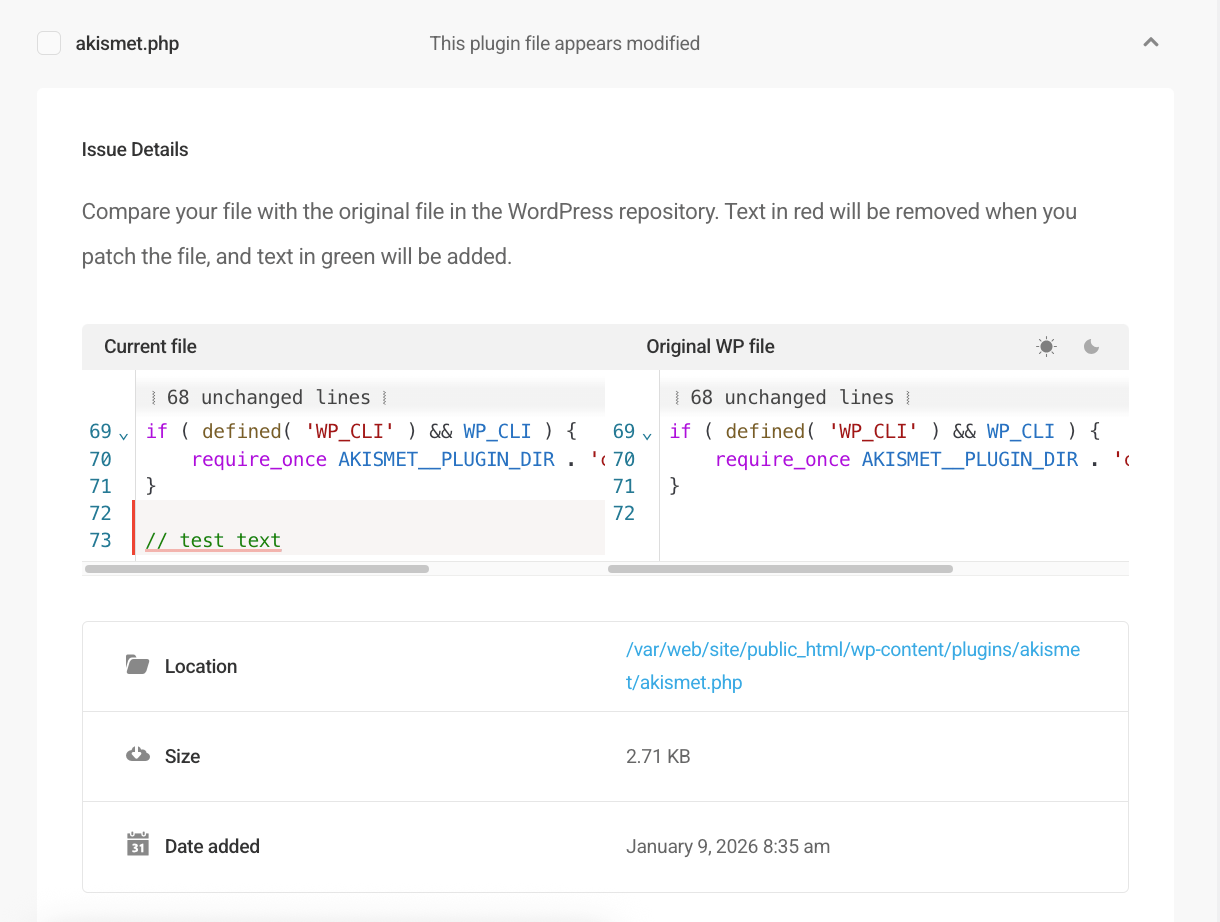Click the horizontal scrollbar under Current file
This screenshot has height=922, width=1220.
pos(255,568)
